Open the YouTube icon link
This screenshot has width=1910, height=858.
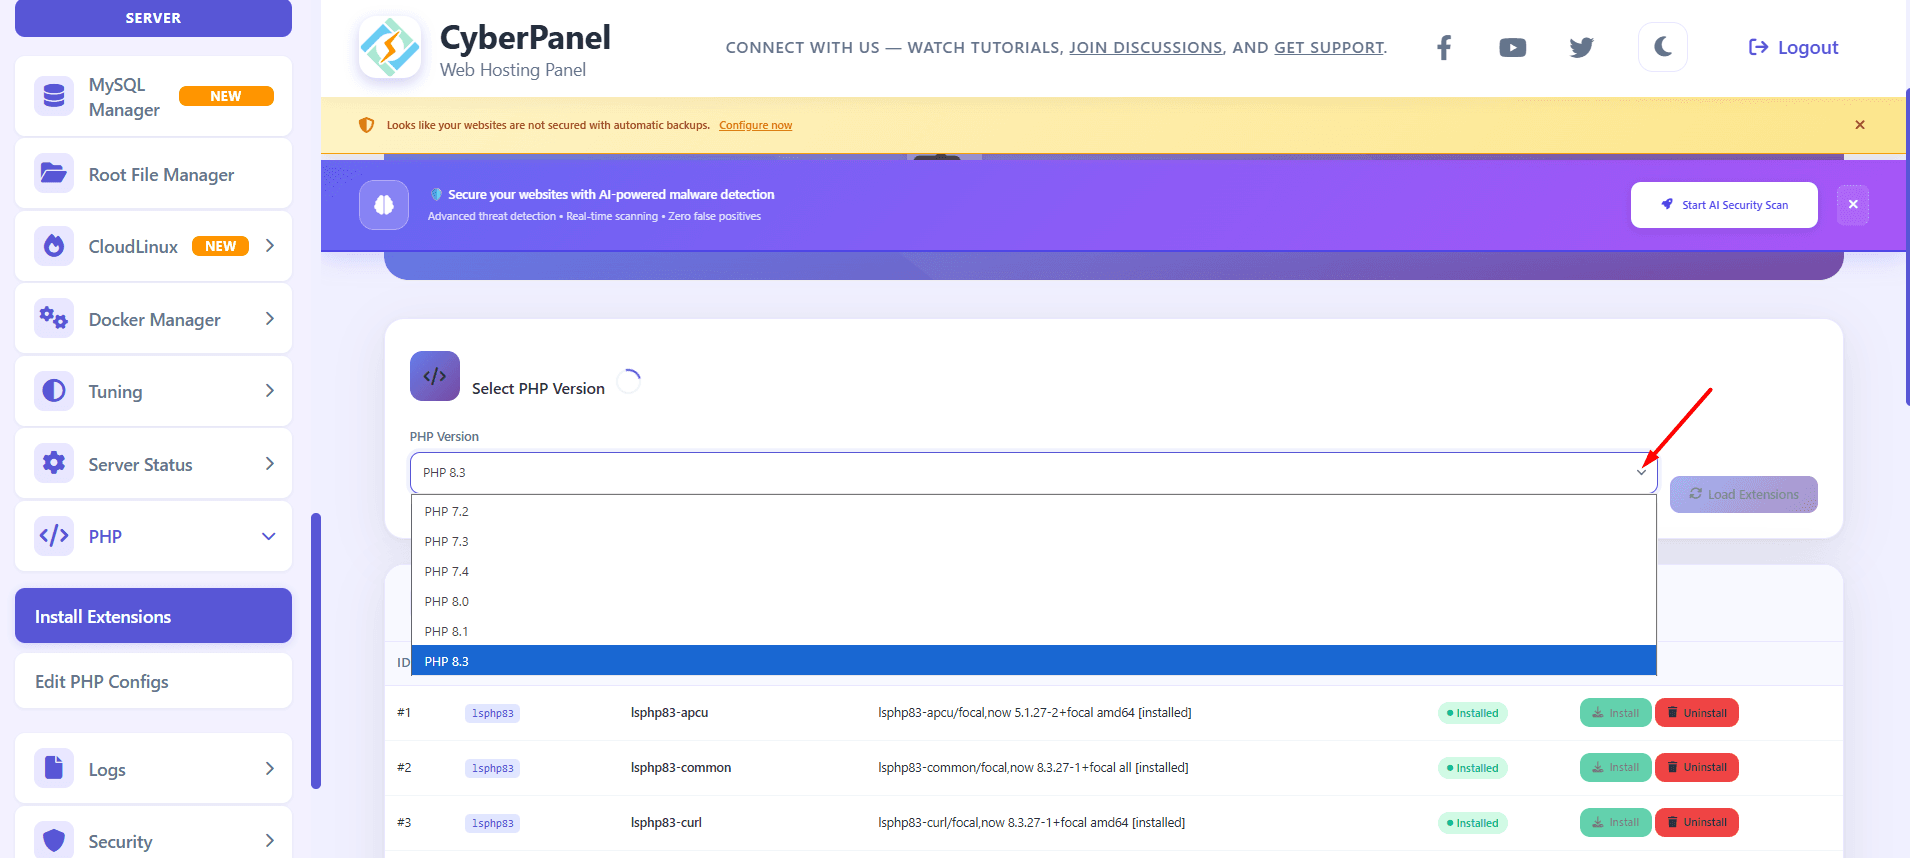pos(1512,48)
